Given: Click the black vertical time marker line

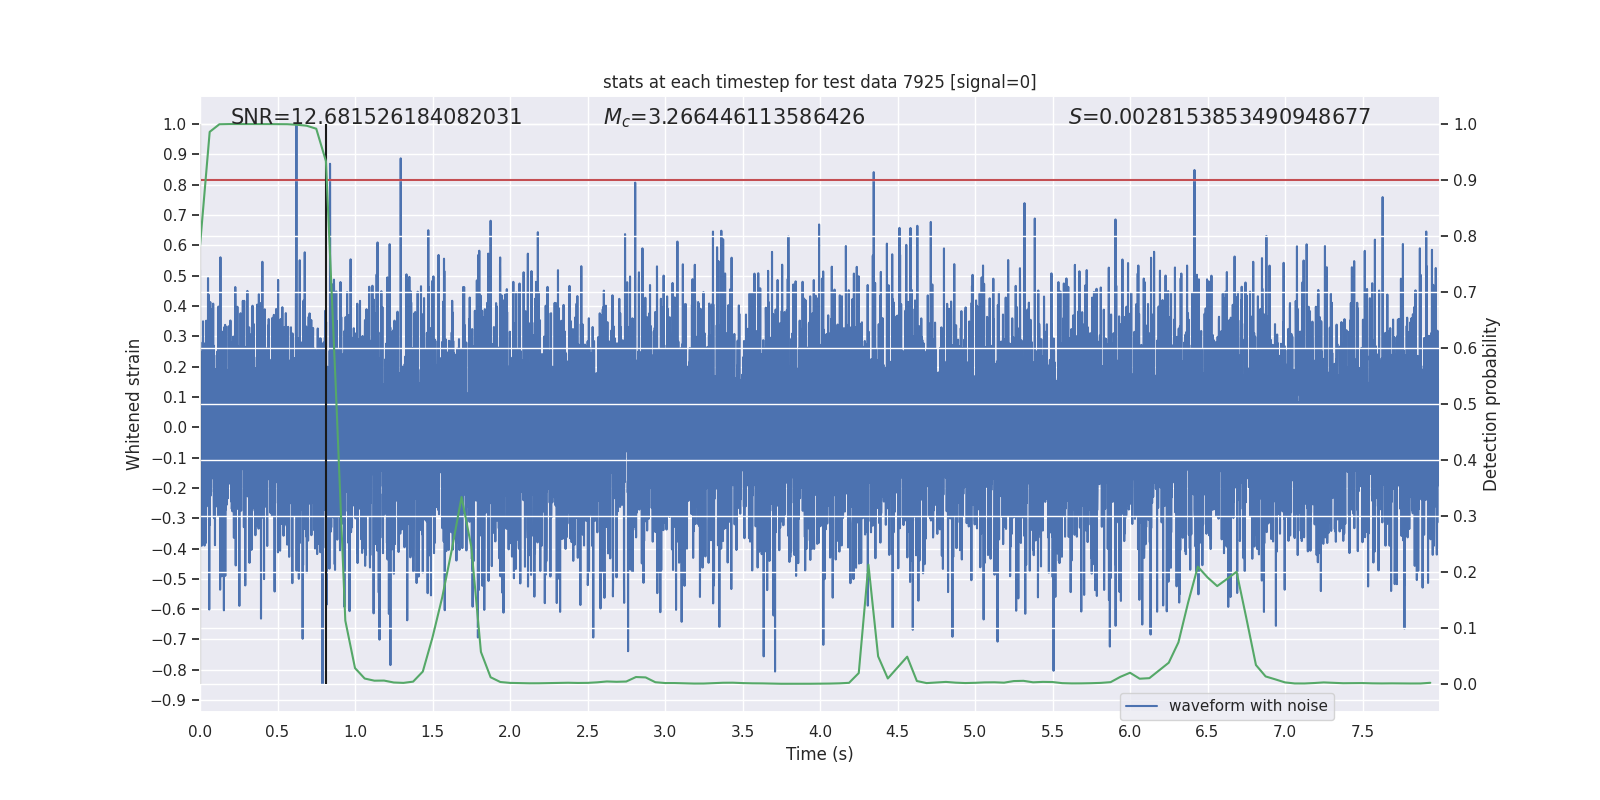Looking at the screenshot, I should (326, 404).
